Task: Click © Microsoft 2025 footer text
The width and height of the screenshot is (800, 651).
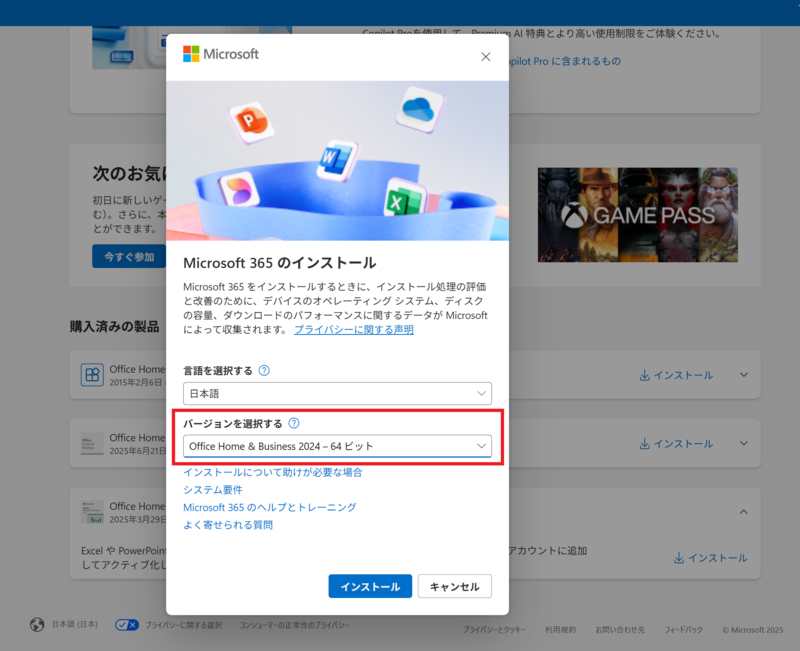Action: [x=753, y=630]
